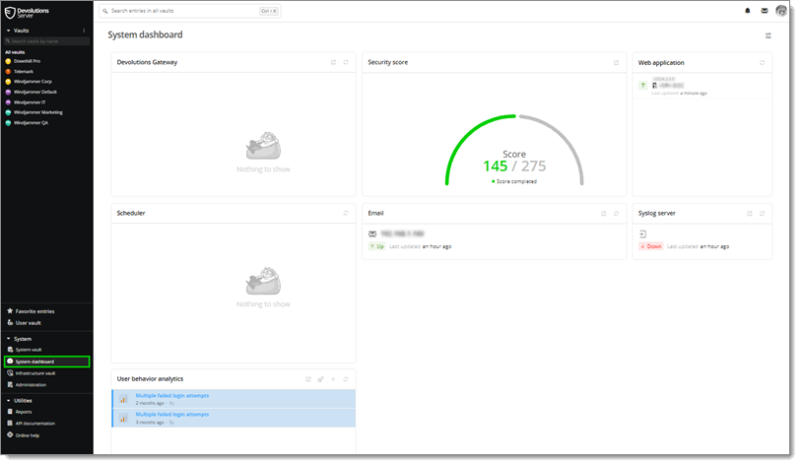800x465 pixels.
Task: Open dashboard layout settings icon
Action: click(x=768, y=35)
